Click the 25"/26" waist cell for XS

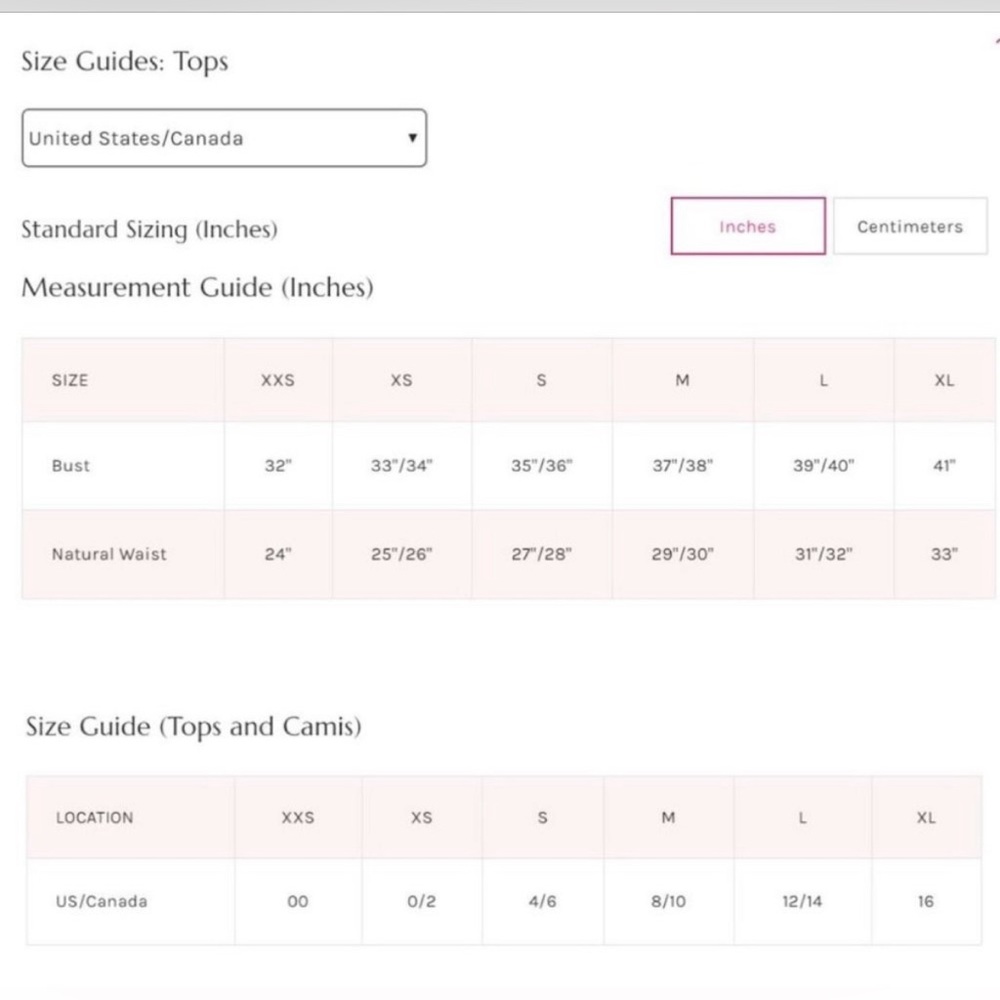point(402,554)
